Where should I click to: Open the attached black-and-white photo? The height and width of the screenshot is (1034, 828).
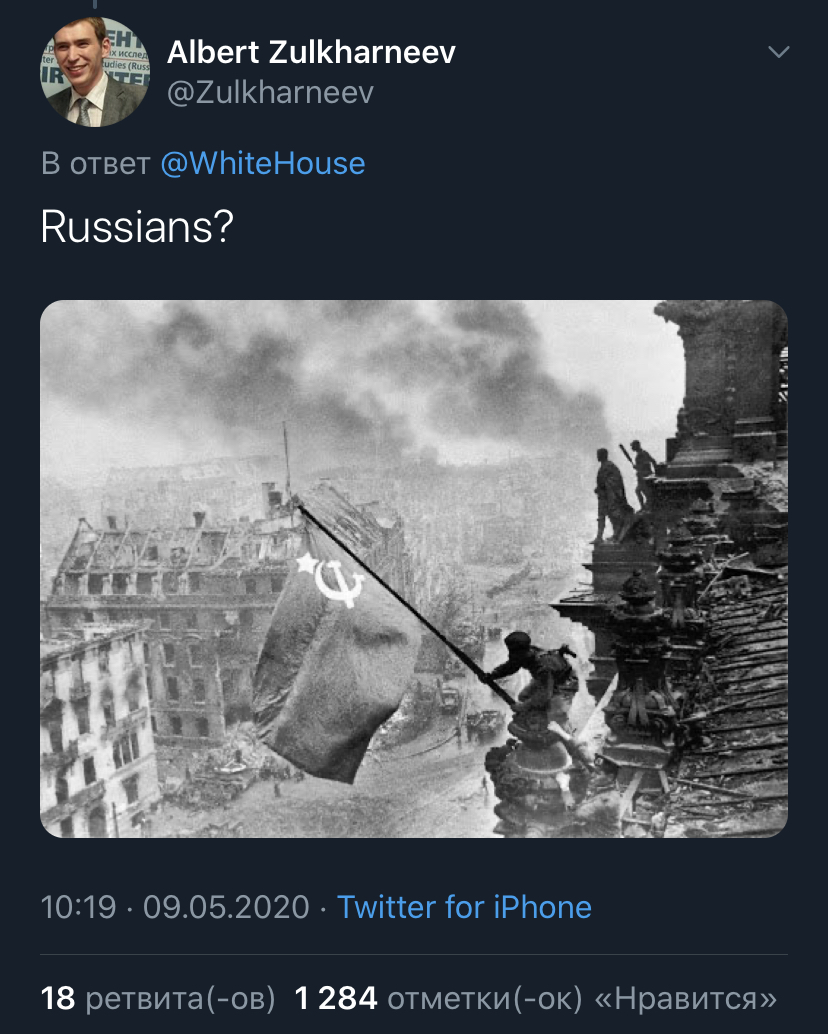pyautogui.click(x=413, y=568)
